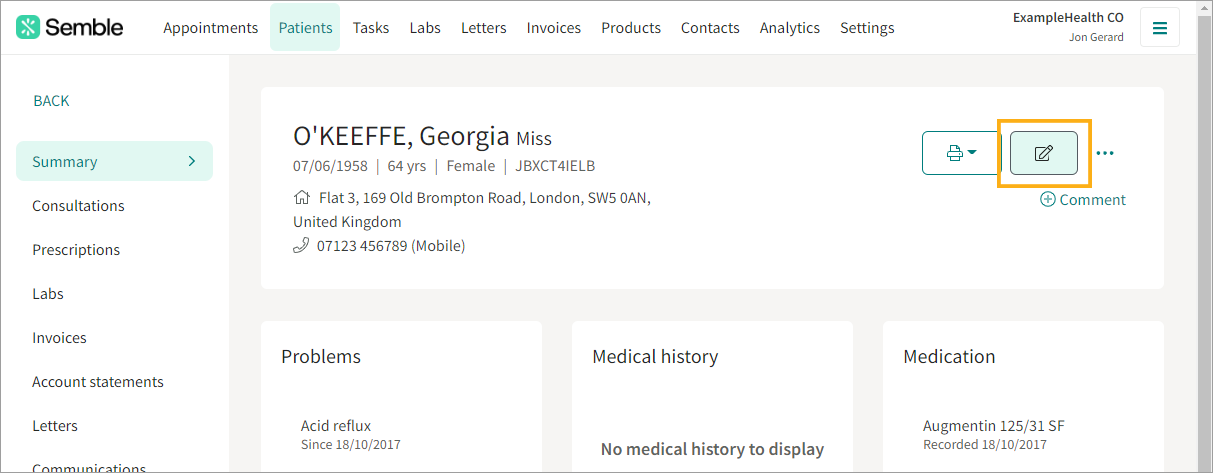Select the Acid reflux problem entry
The height and width of the screenshot is (473, 1213).
(x=351, y=434)
